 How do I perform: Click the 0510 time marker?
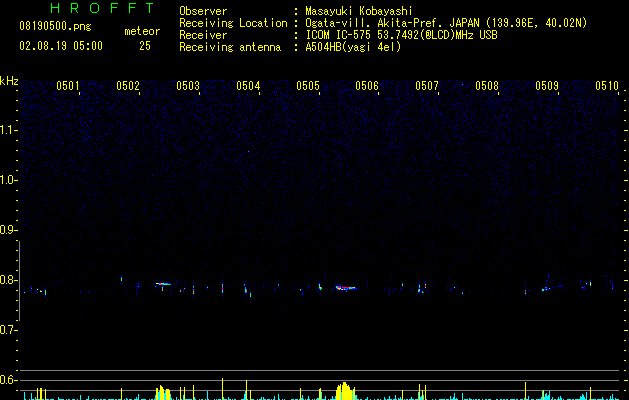(x=607, y=85)
